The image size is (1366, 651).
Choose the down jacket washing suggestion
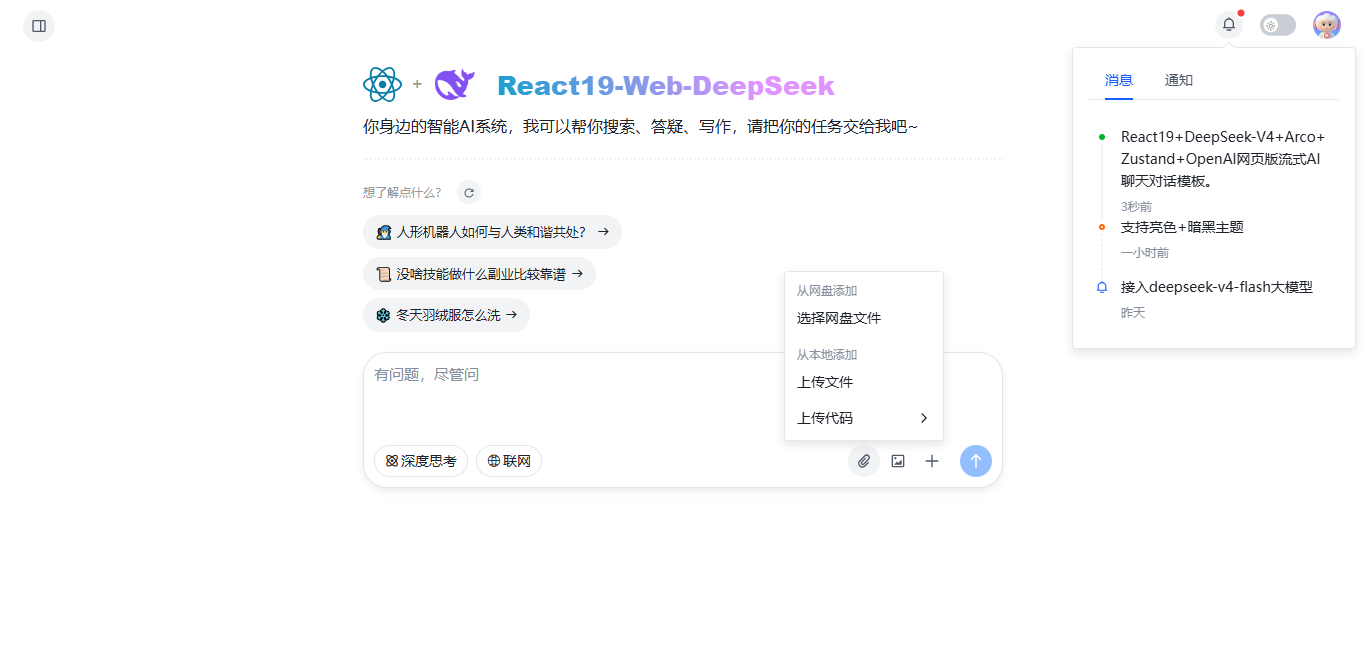[446, 315]
